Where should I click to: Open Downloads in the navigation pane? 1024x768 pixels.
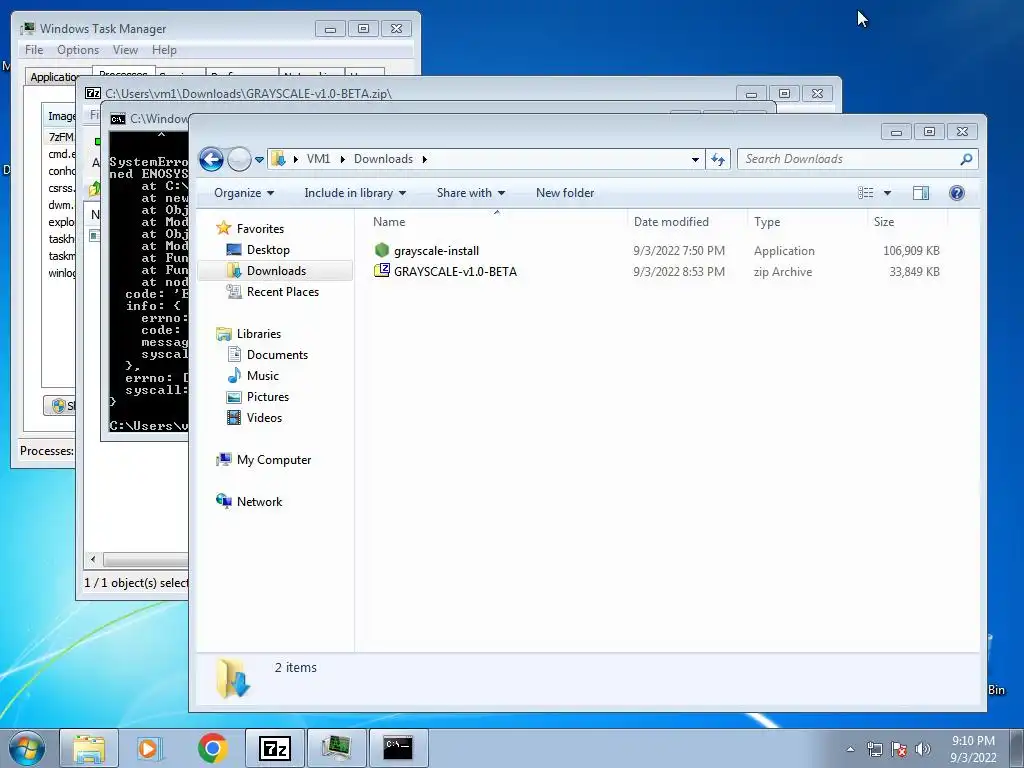coord(276,270)
